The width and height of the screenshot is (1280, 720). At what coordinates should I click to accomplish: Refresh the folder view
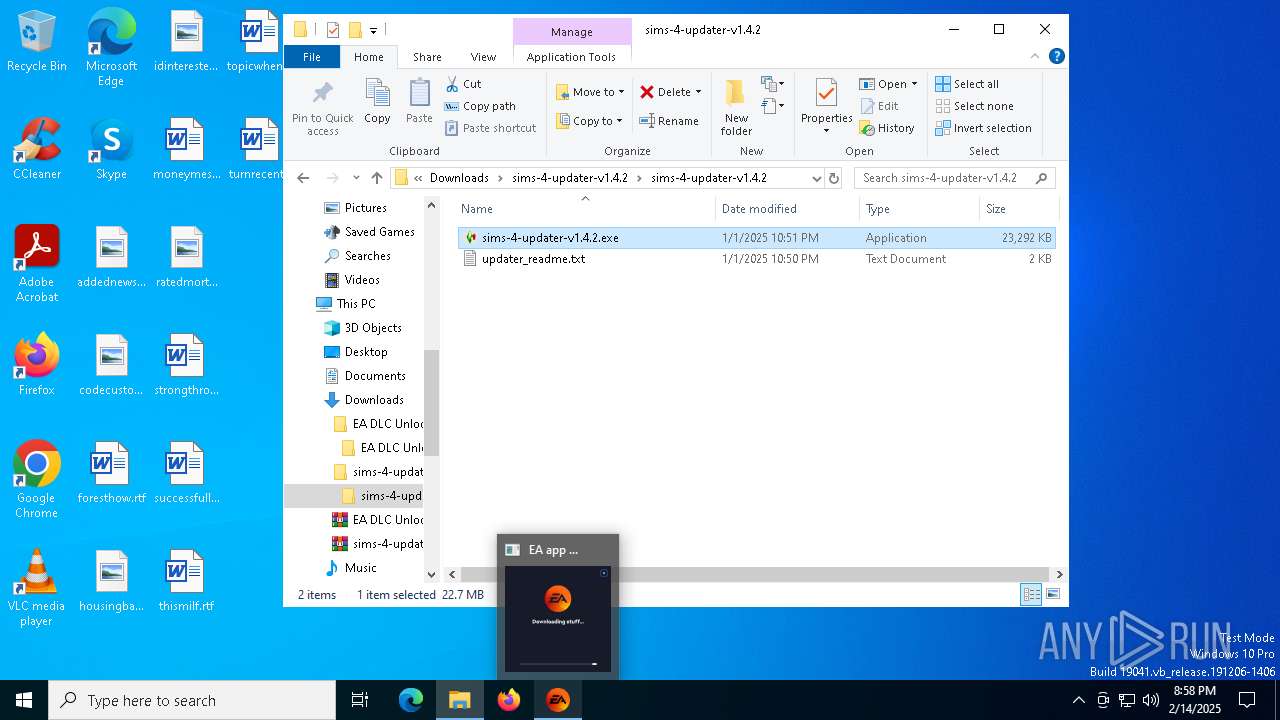pos(834,178)
